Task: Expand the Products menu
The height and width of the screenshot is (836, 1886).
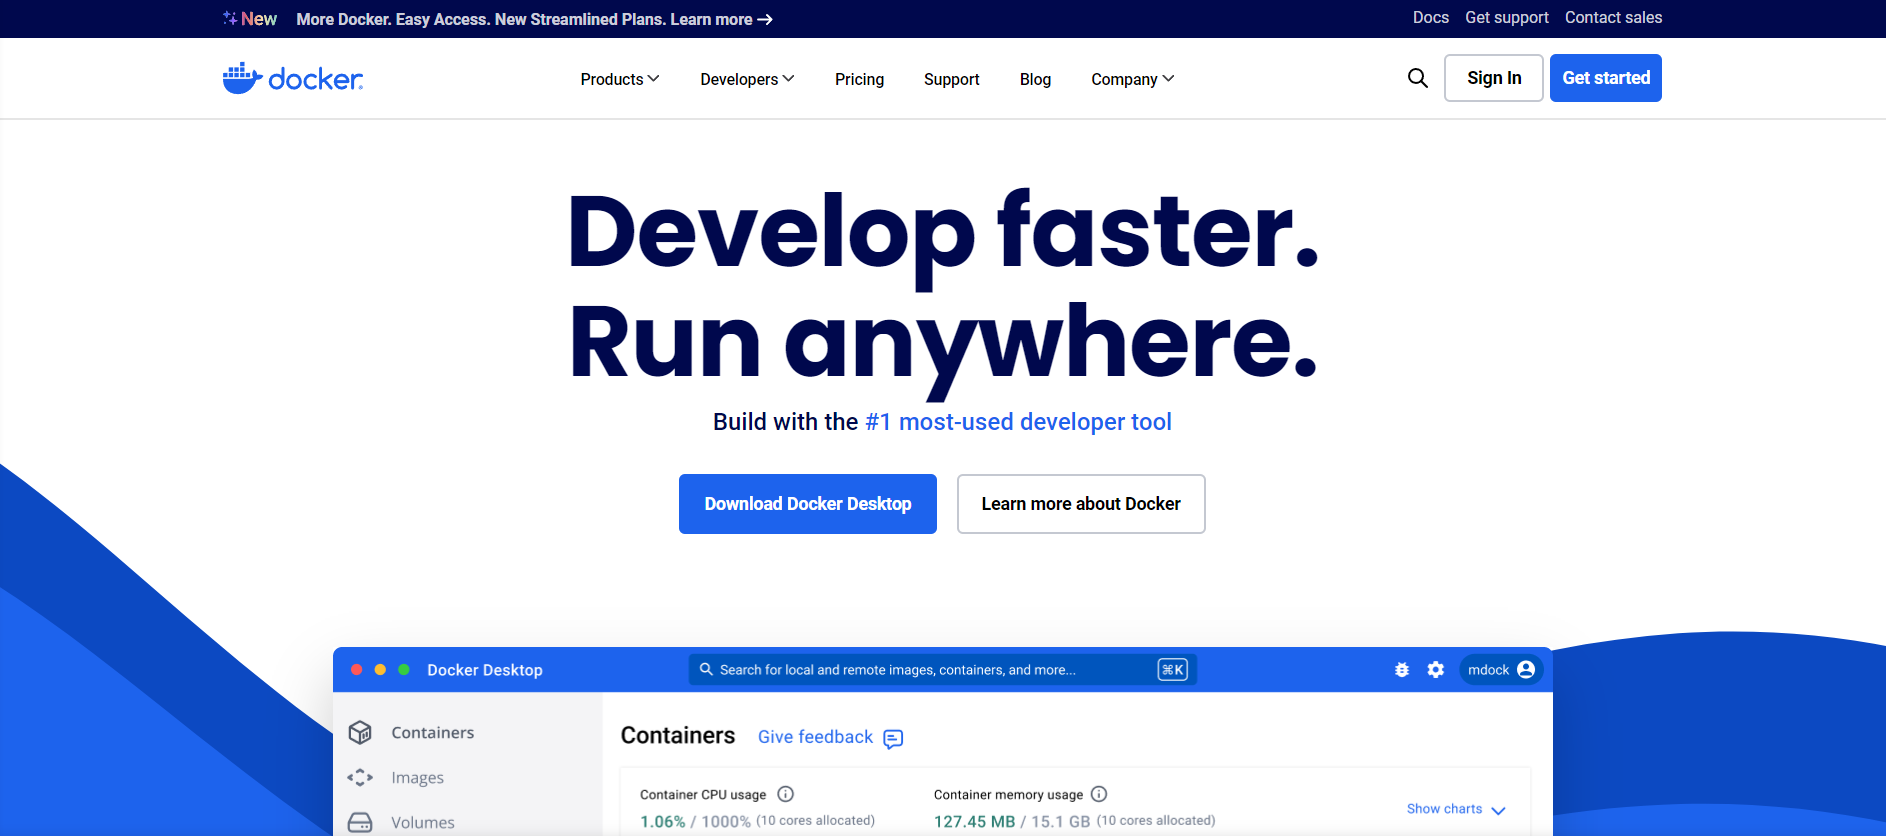Action: [620, 79]
